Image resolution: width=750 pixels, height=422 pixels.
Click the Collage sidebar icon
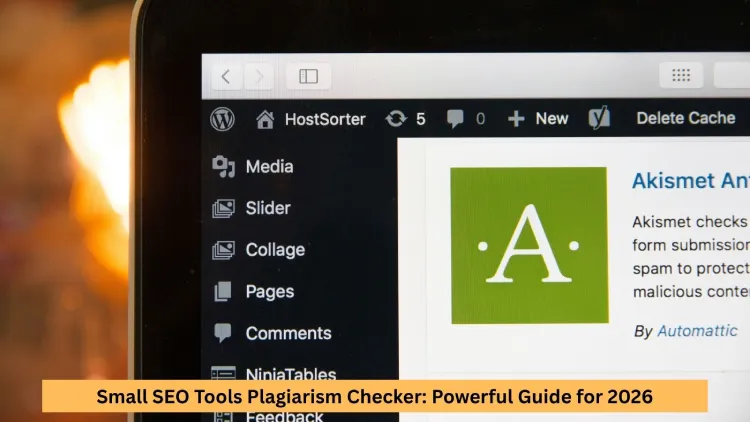[223, 250]
